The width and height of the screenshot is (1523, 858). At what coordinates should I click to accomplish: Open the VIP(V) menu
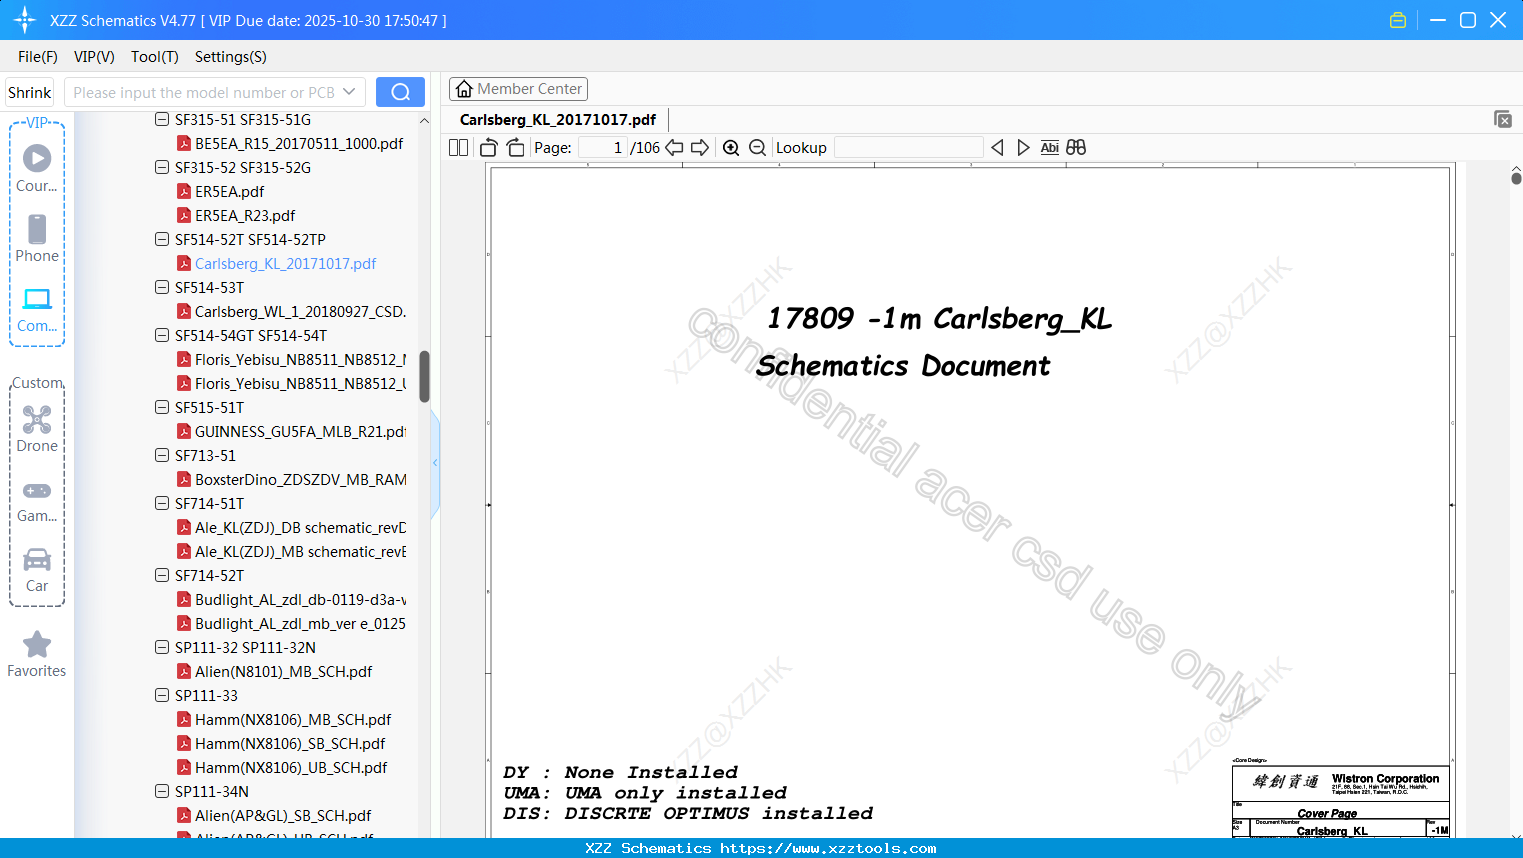(x=94, y=57)
